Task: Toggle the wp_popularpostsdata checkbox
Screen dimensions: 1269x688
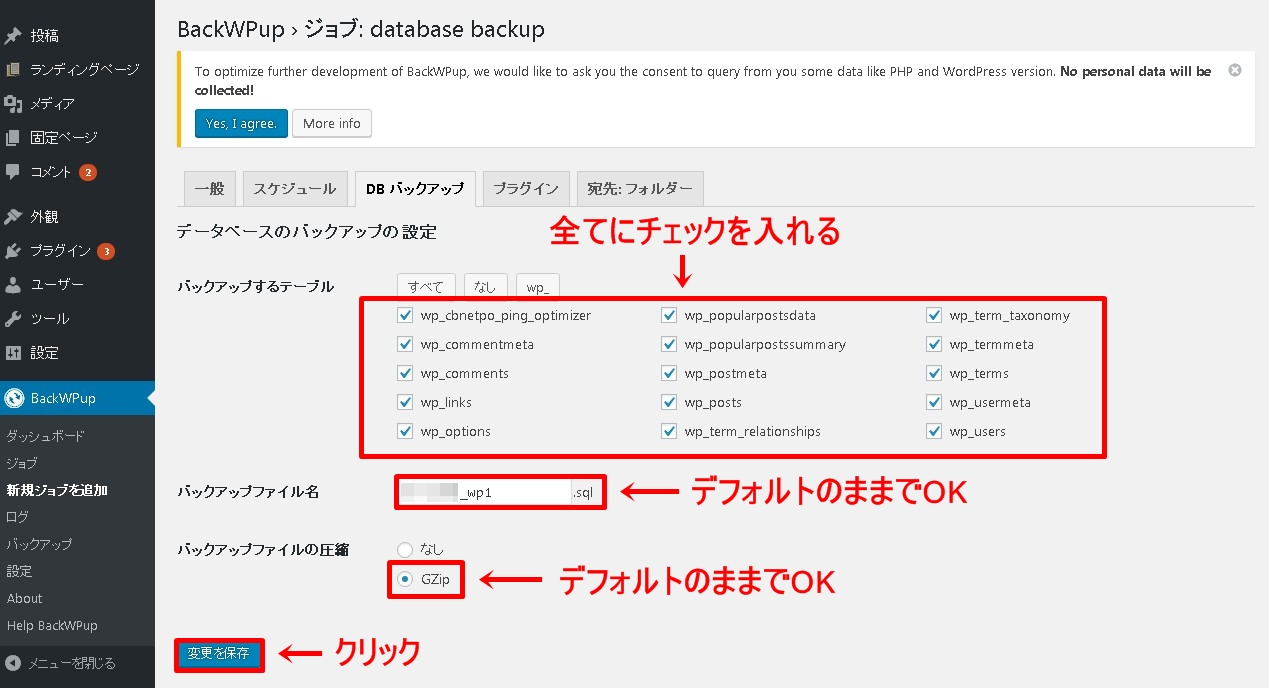Action: pos(669,315)
